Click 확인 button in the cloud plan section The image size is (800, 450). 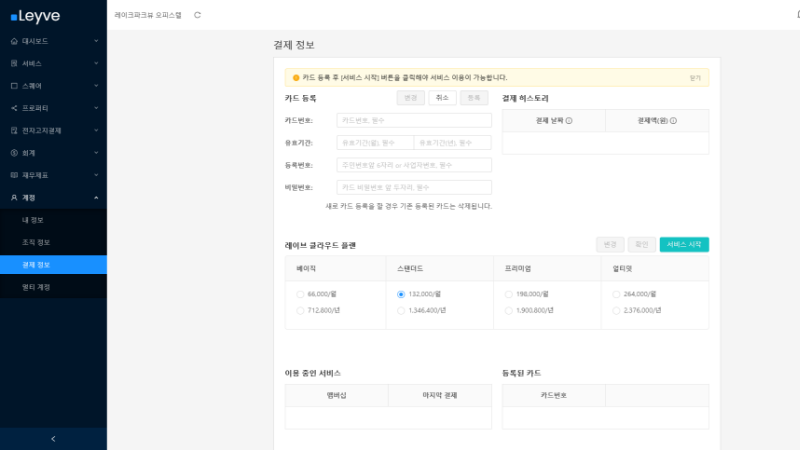pyautogui.click(x=642, y=244)
